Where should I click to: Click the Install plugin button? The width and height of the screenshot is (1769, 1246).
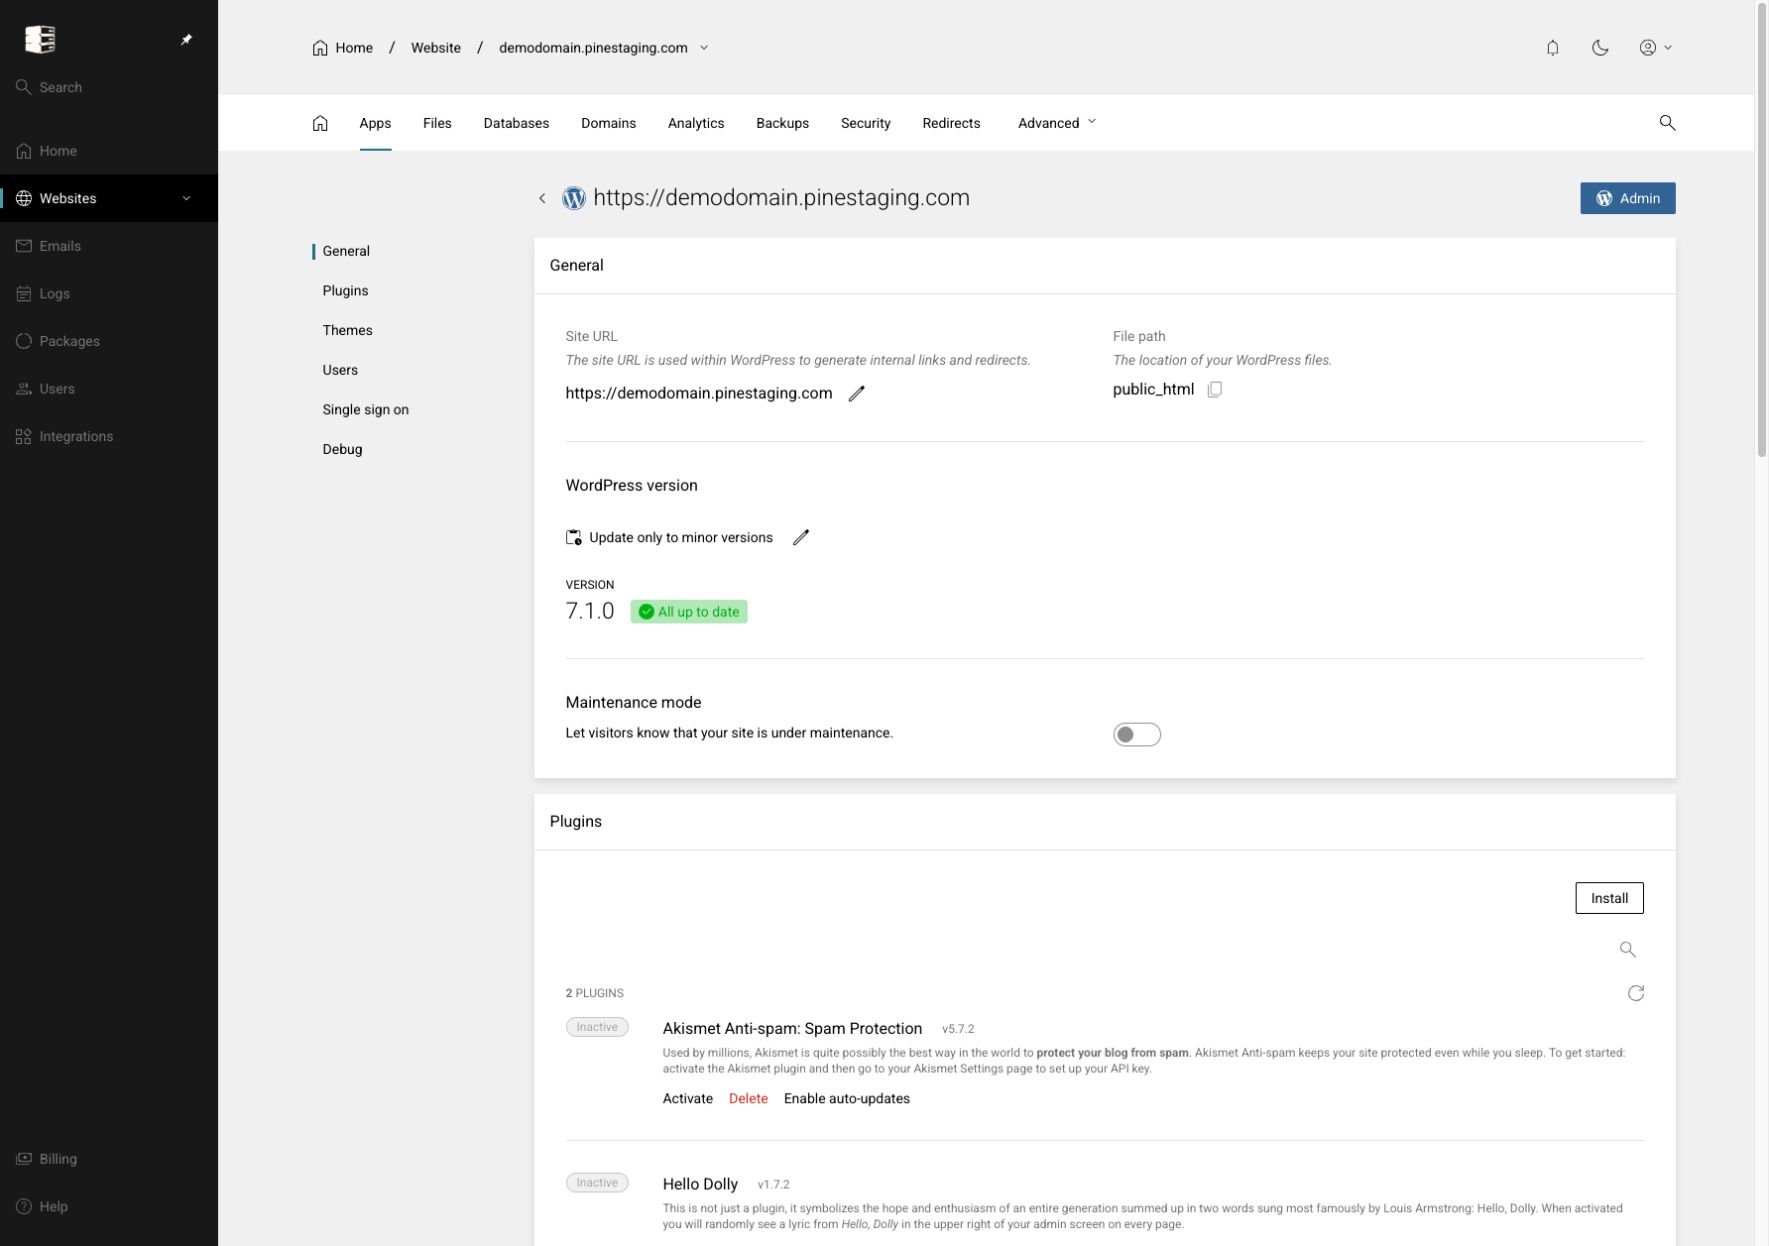tap(1609, 898)
